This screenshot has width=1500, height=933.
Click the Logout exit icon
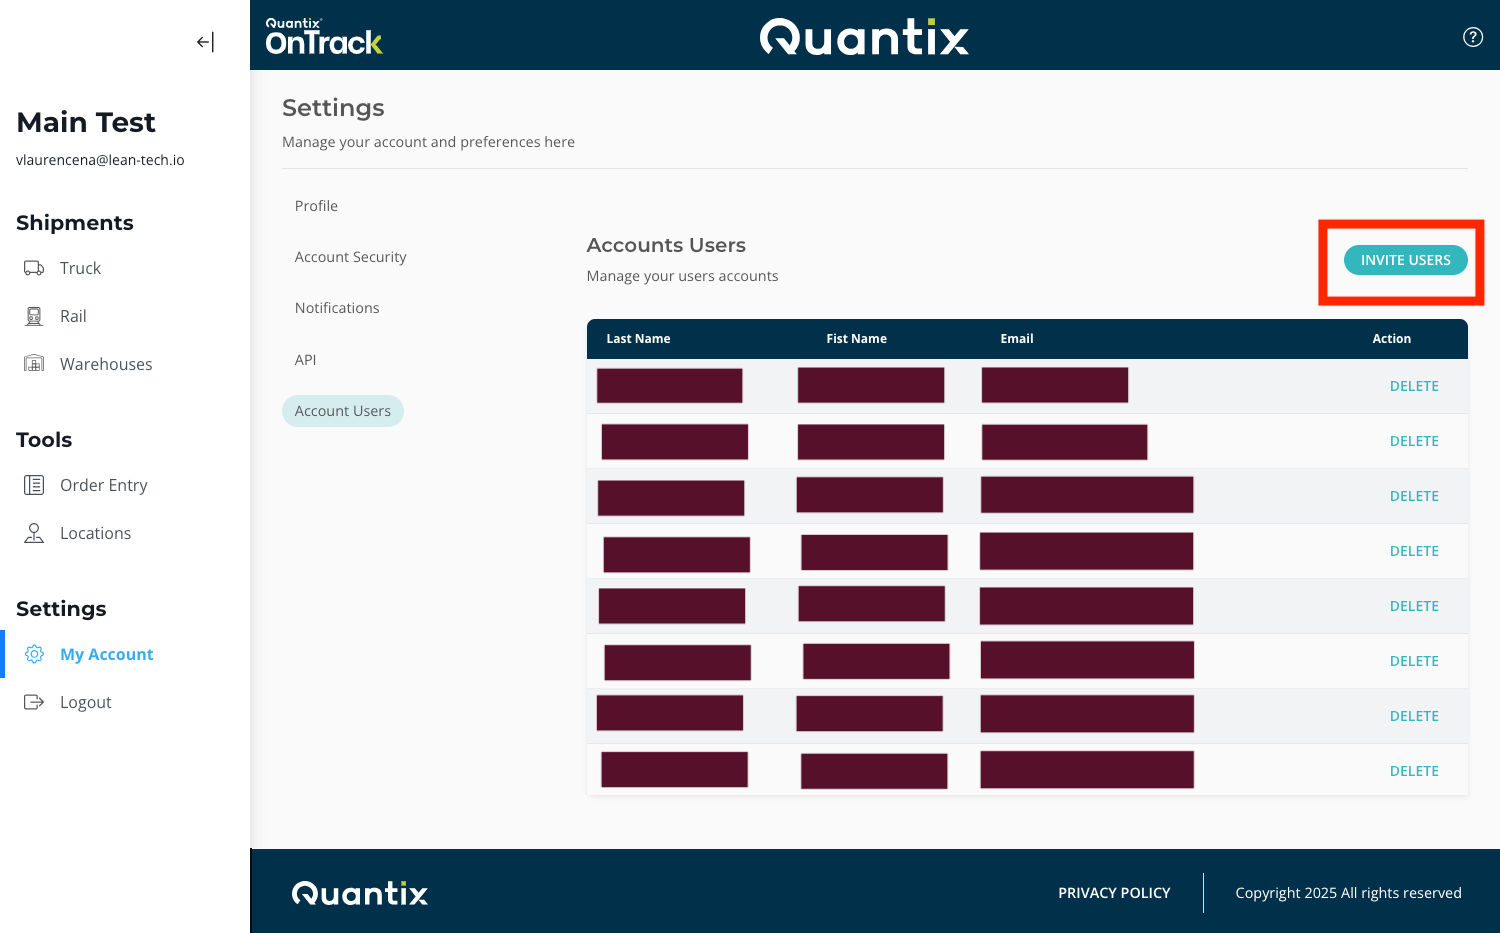[x=34, y=702]
